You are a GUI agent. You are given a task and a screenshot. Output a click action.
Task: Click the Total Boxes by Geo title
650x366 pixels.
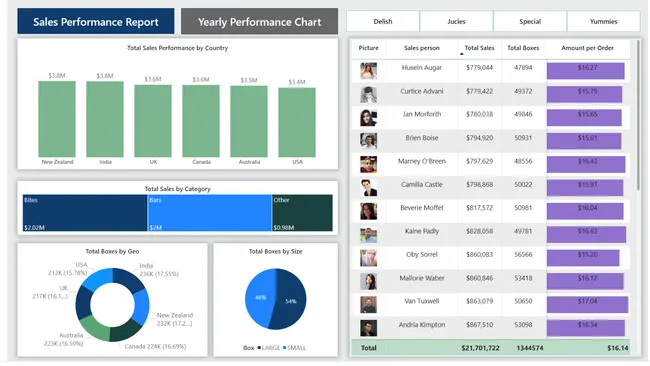[x=112, y=252]
